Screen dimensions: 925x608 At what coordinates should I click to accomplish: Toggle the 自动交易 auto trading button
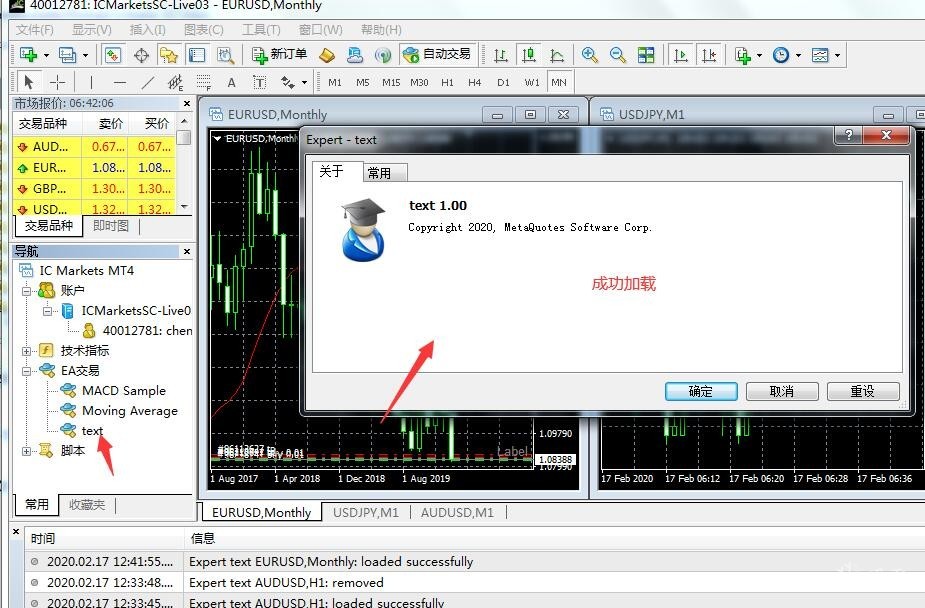tap(437, 55)
